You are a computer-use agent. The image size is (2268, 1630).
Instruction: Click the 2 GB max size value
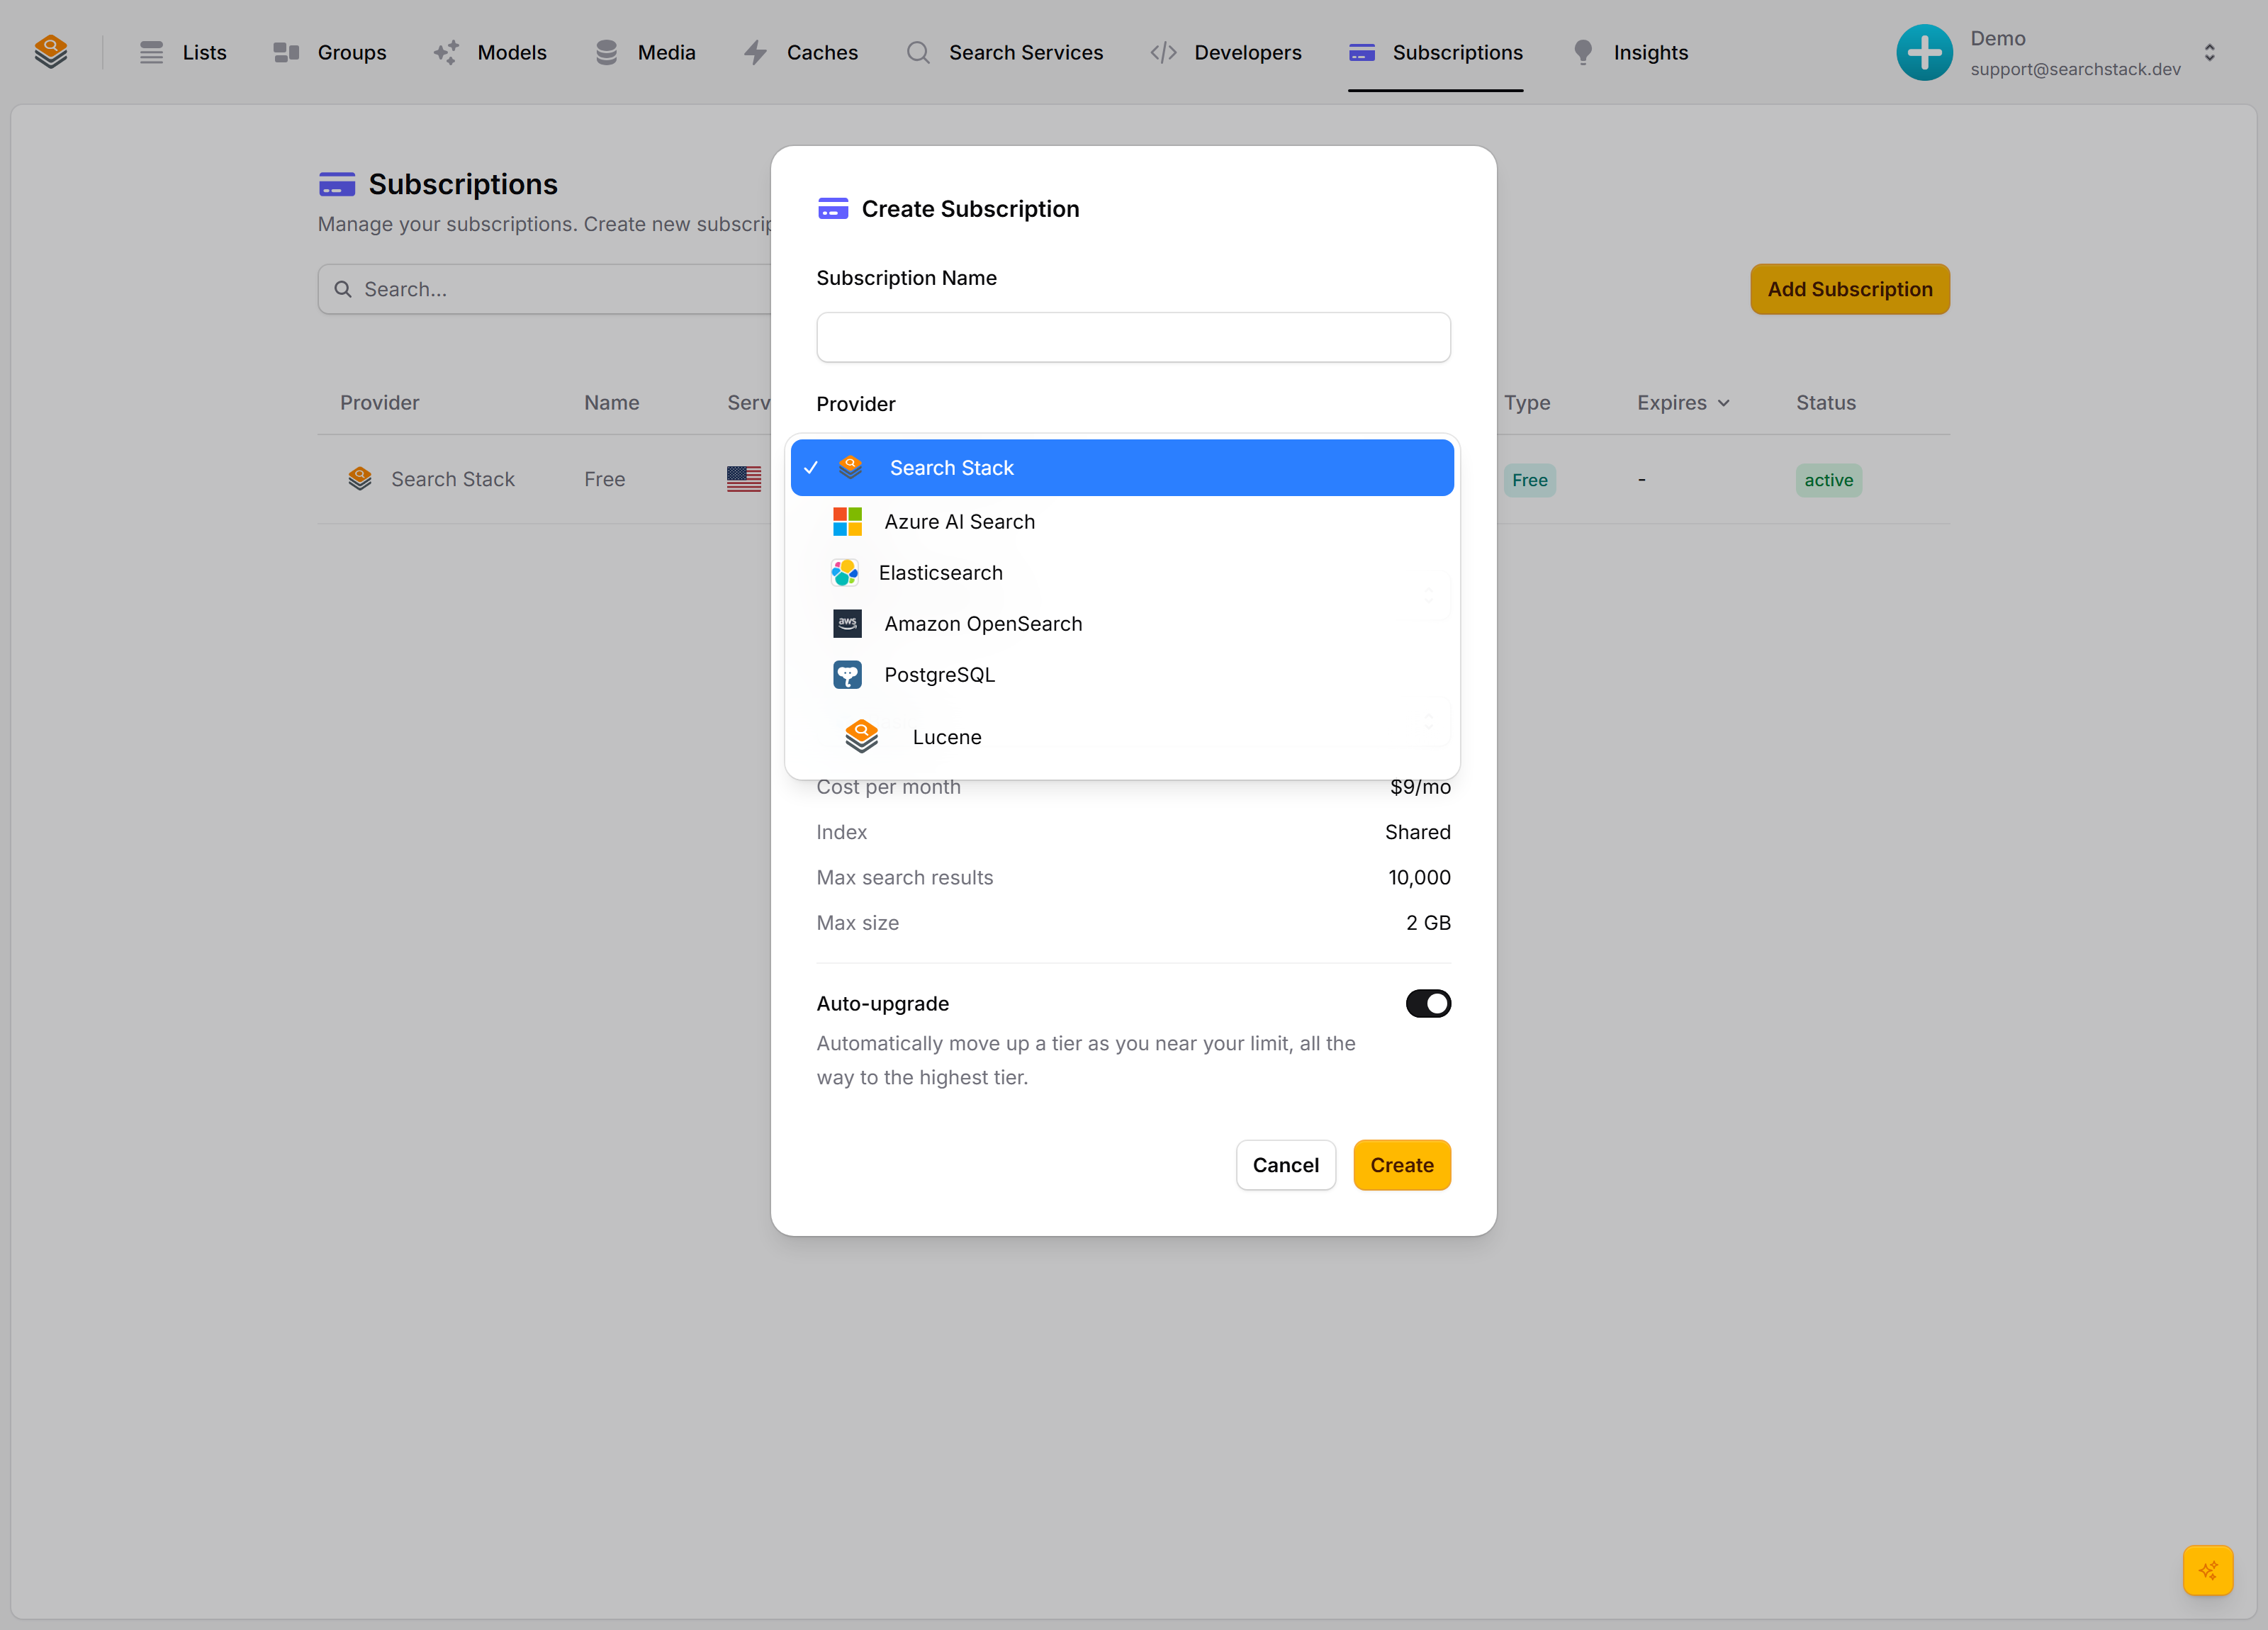pos(1428,923)
